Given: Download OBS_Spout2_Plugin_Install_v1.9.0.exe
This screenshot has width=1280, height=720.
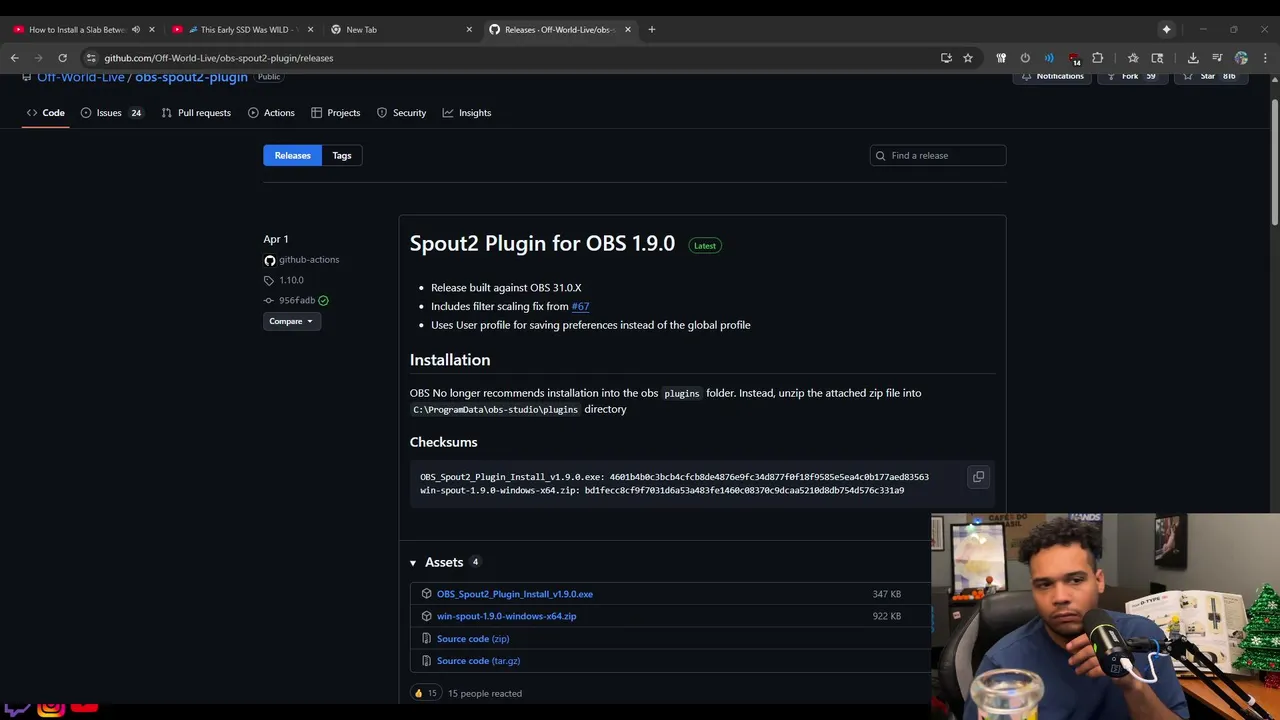Looking at the screenshot, I should pyautogui.click(x=515, y=594).
